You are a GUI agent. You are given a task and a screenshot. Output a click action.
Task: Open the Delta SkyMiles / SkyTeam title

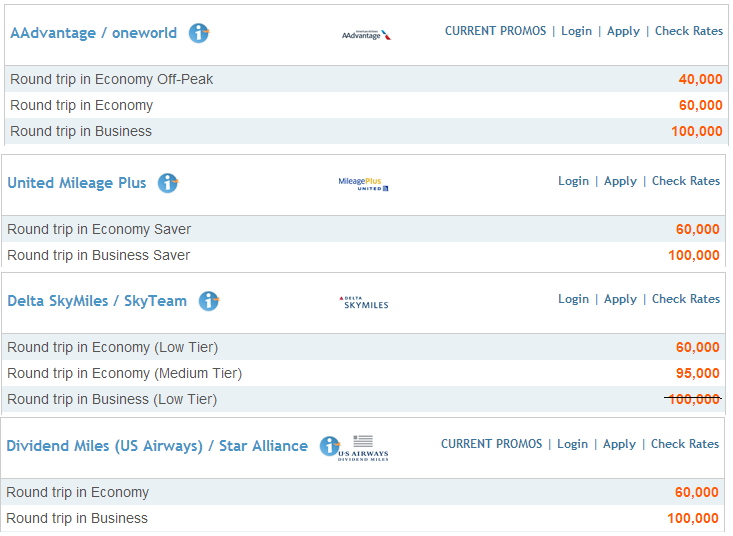point(97,301)
